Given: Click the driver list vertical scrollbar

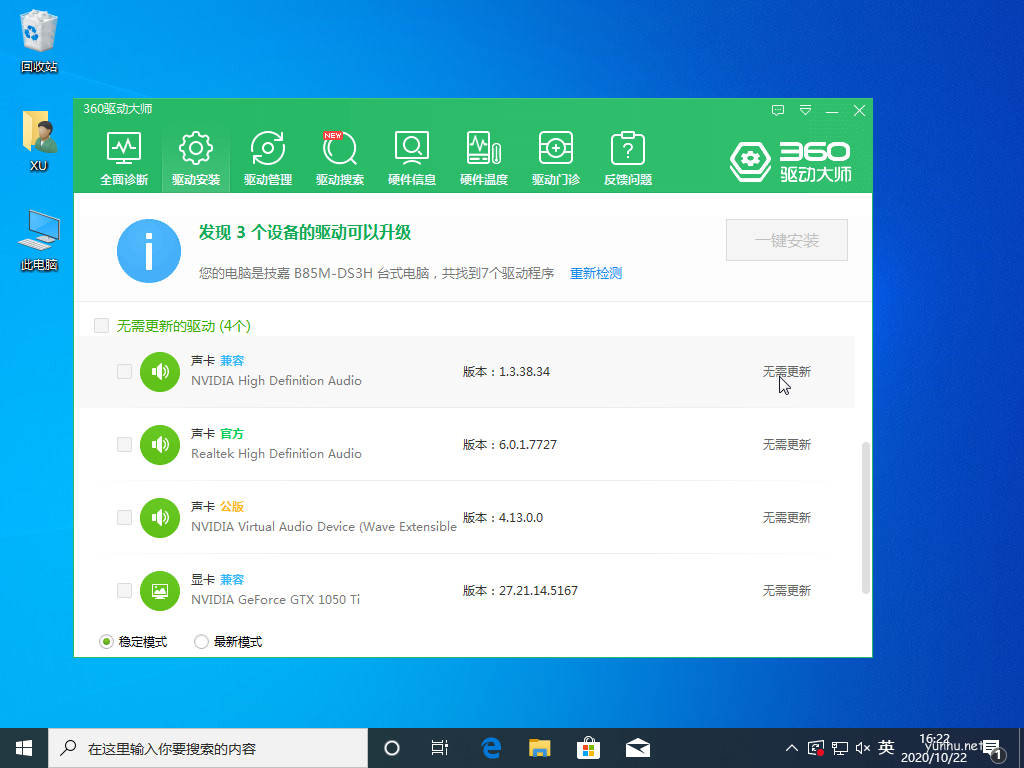Looking at the screenshot, I should coord(865,515).
